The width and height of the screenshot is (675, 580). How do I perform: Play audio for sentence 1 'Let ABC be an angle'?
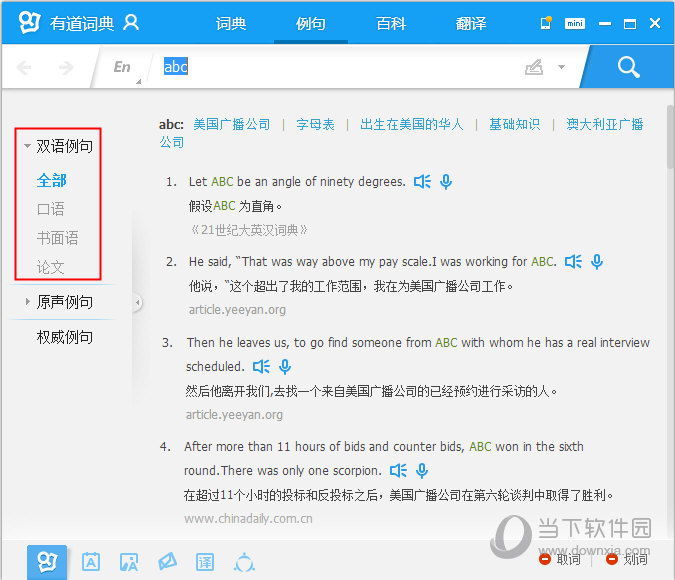[422, 182]
